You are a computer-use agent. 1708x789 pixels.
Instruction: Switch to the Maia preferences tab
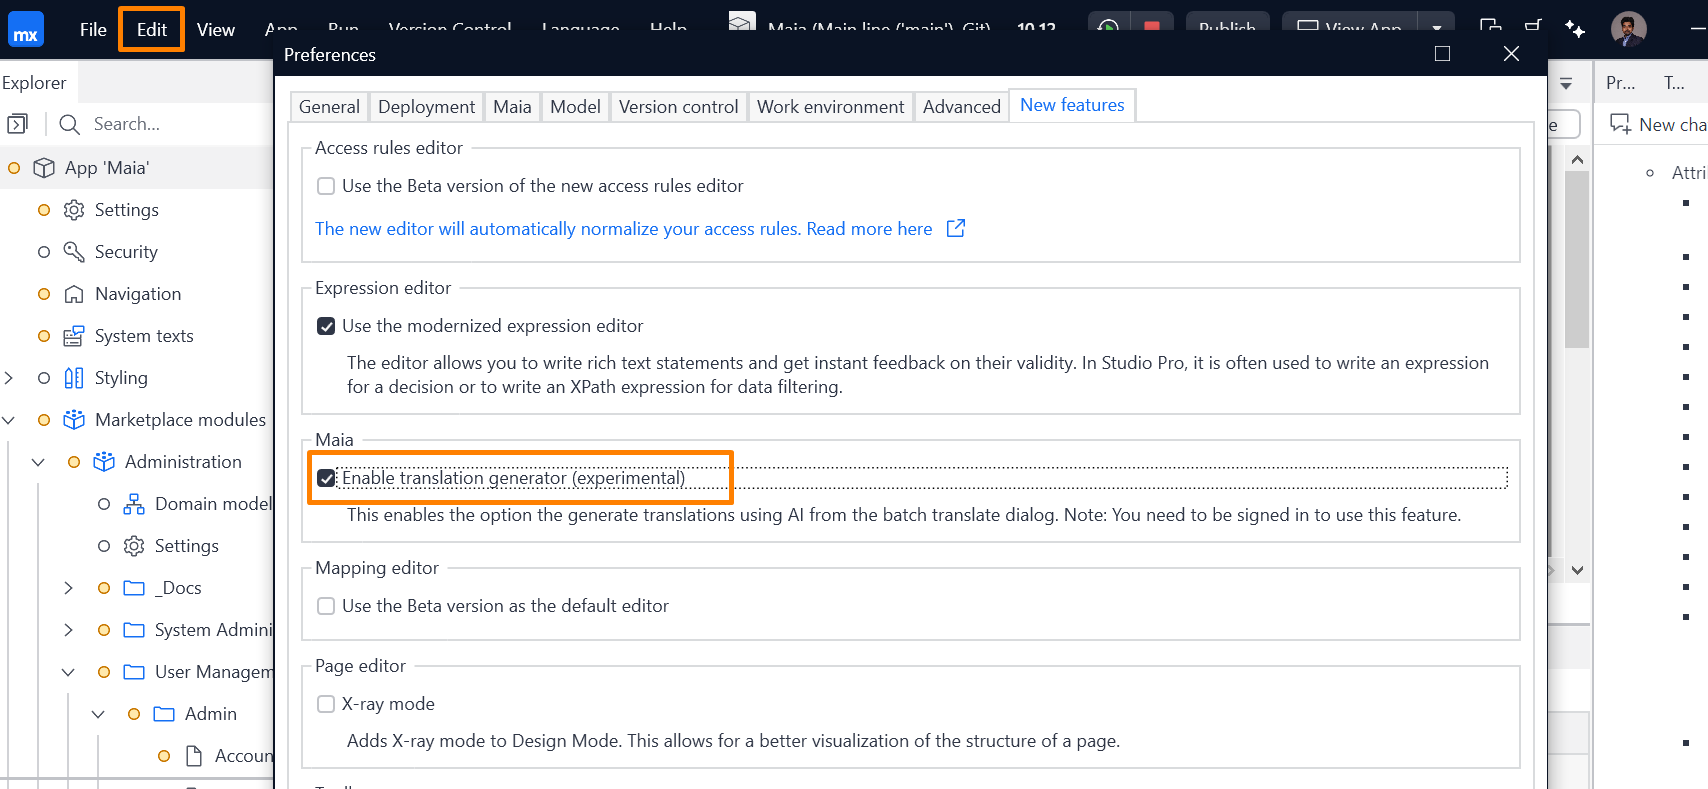pyautogui.click(x=512, y=107)
